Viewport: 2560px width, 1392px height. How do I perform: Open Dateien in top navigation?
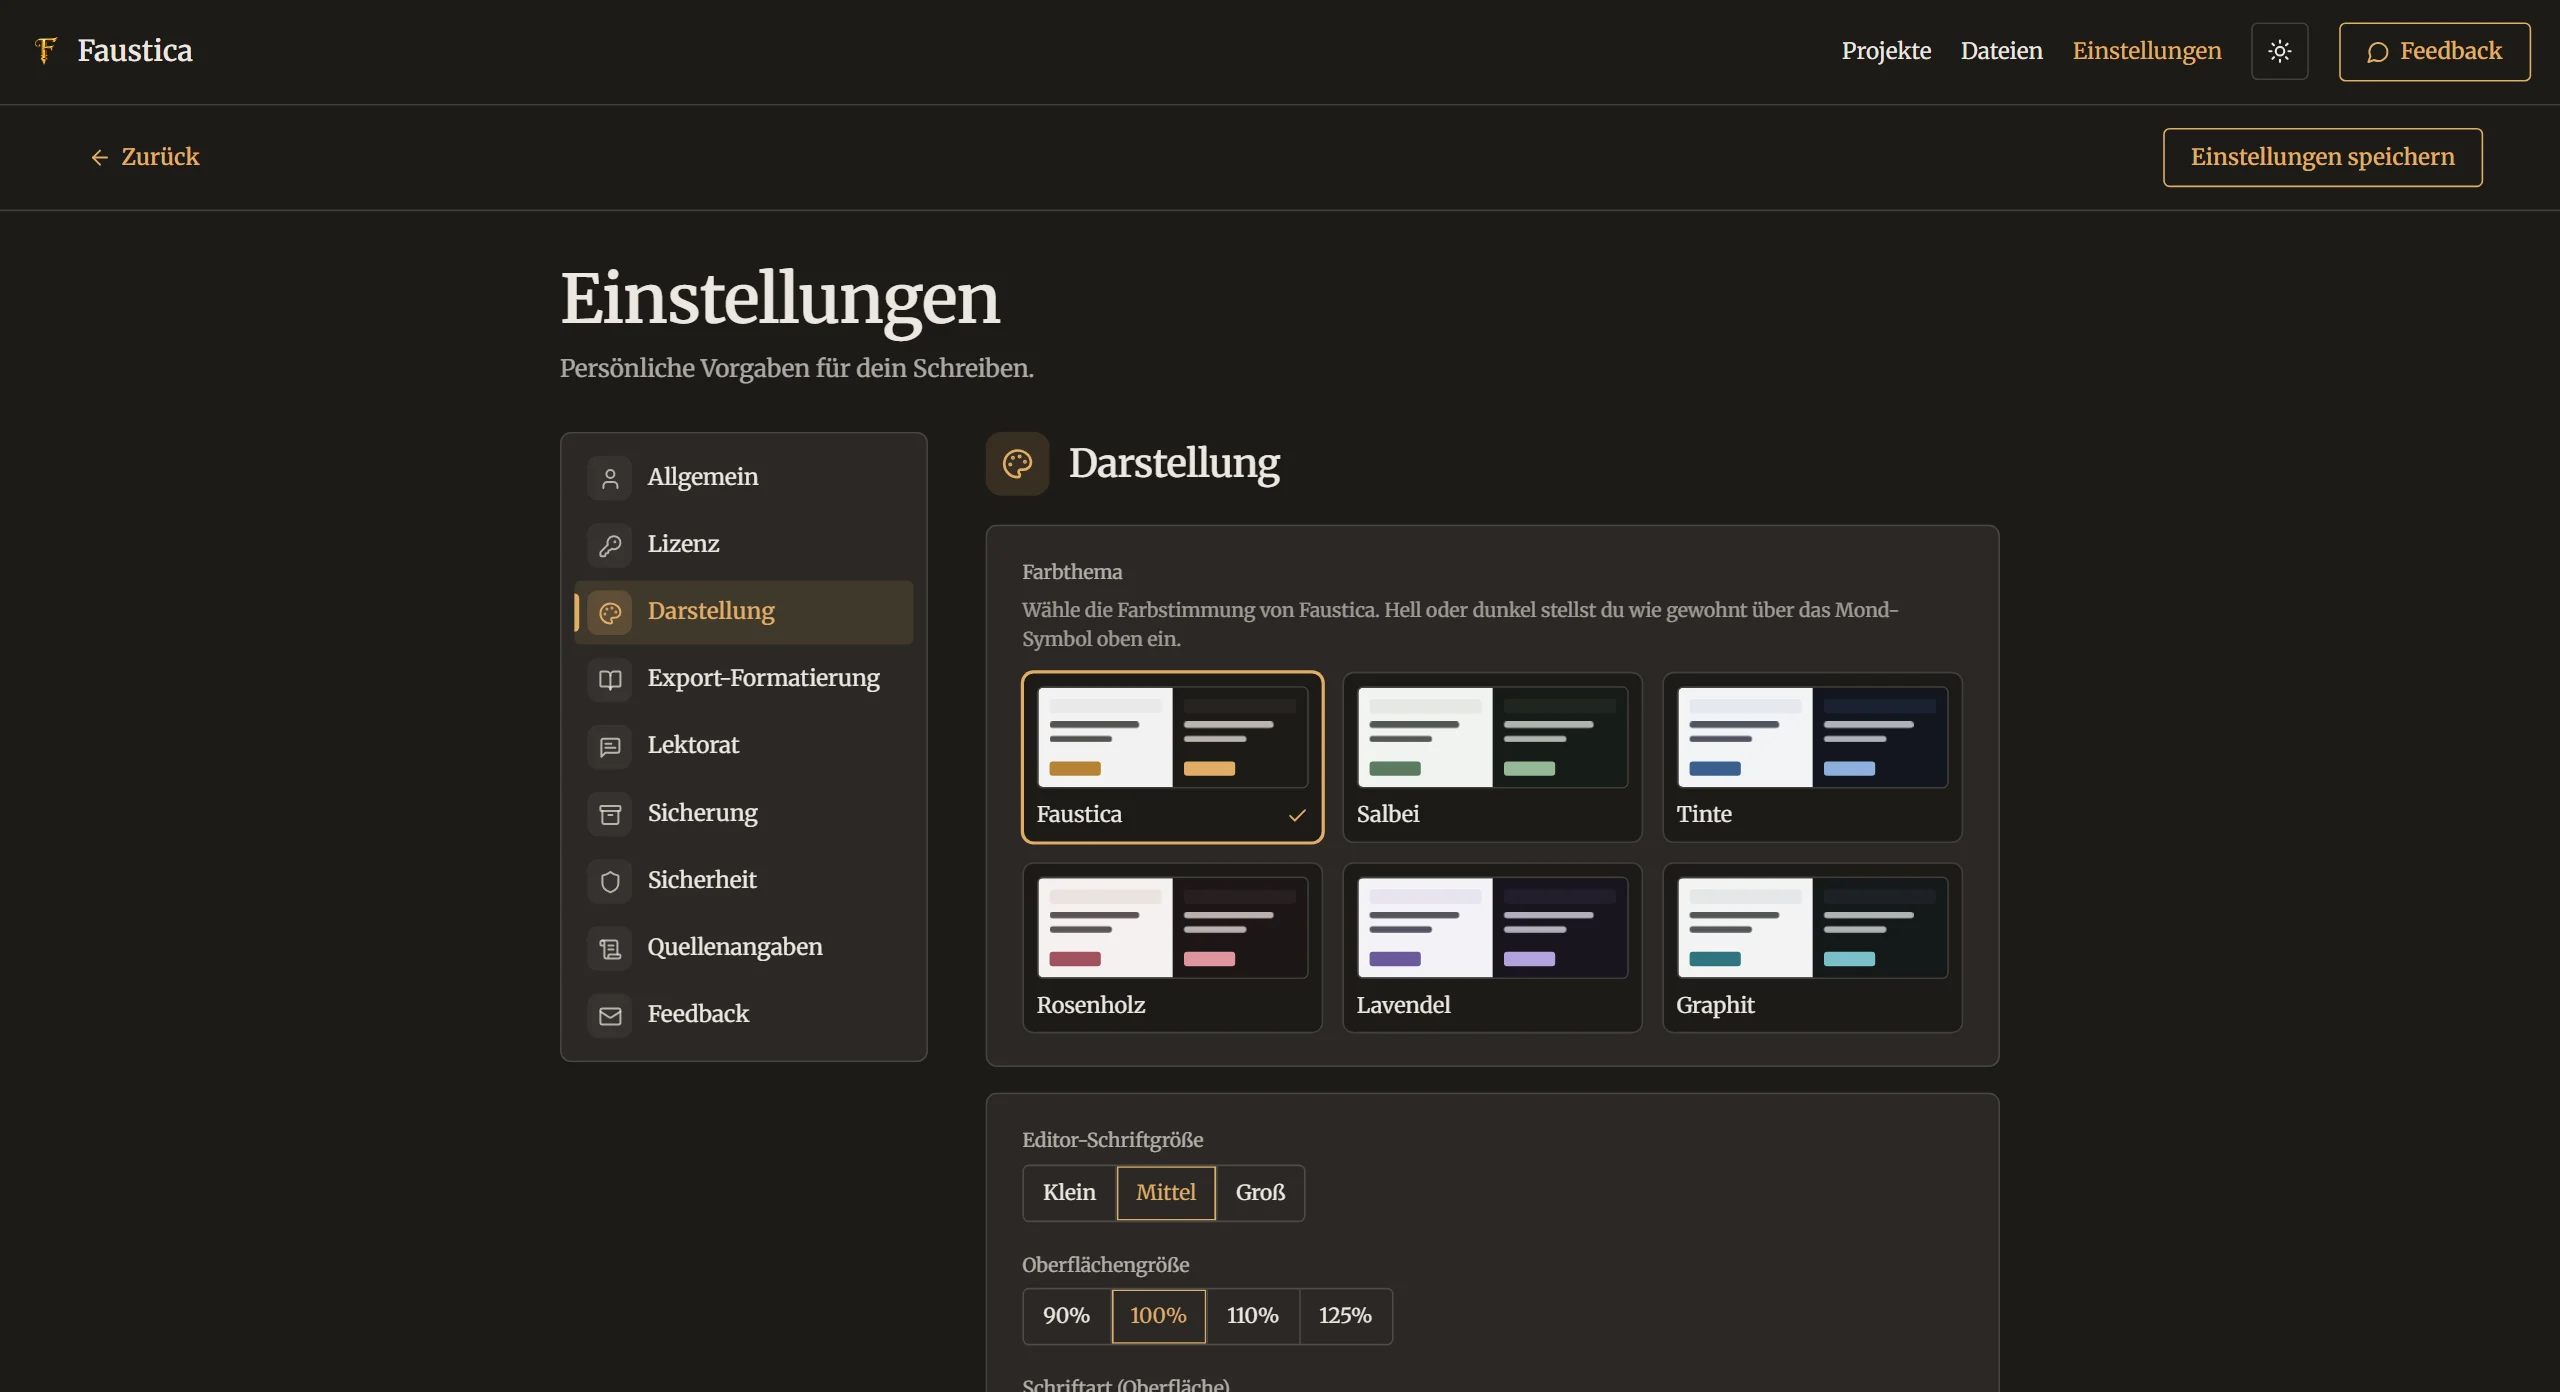click(2001, 51)
